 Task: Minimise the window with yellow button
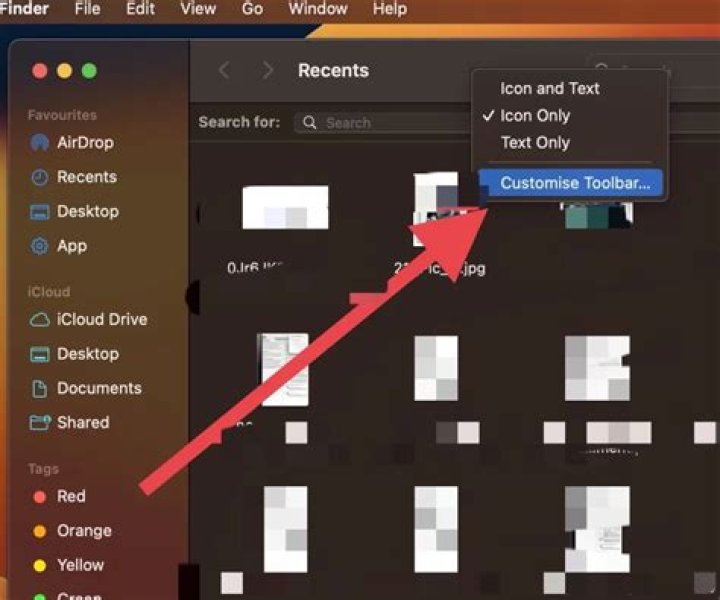[64, 71]
